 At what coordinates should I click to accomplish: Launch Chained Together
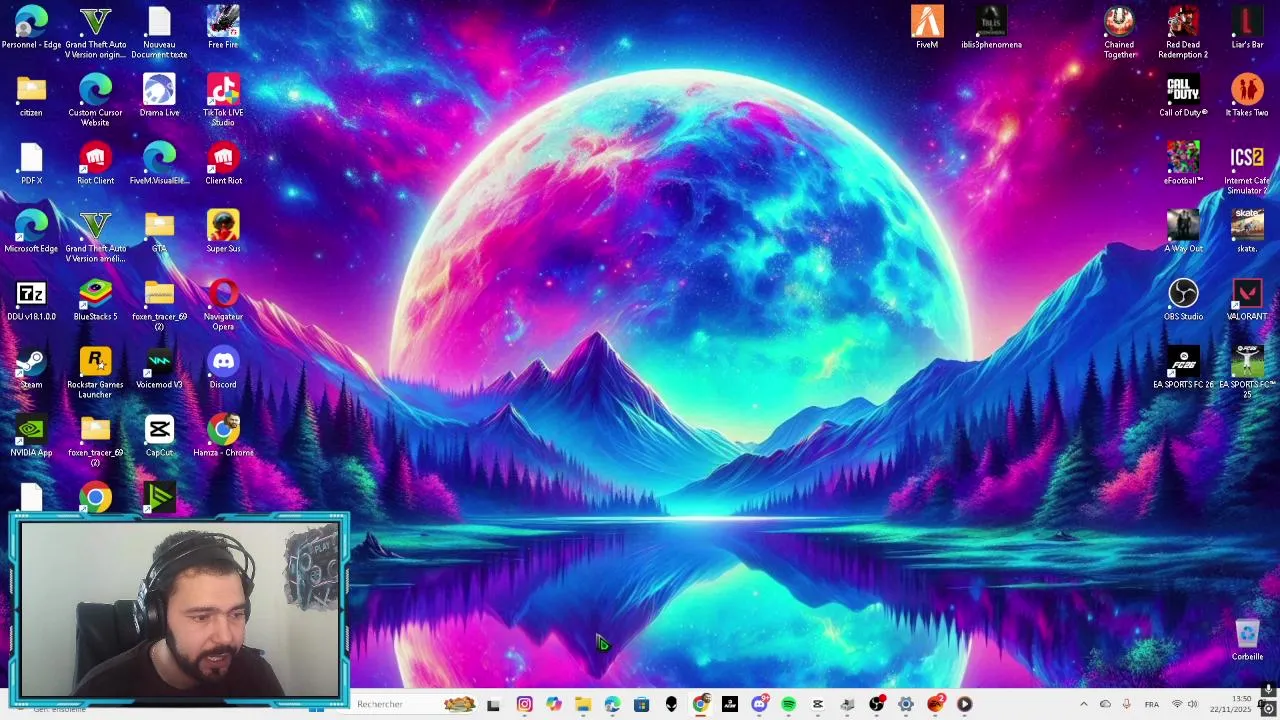pos(1119,32)
